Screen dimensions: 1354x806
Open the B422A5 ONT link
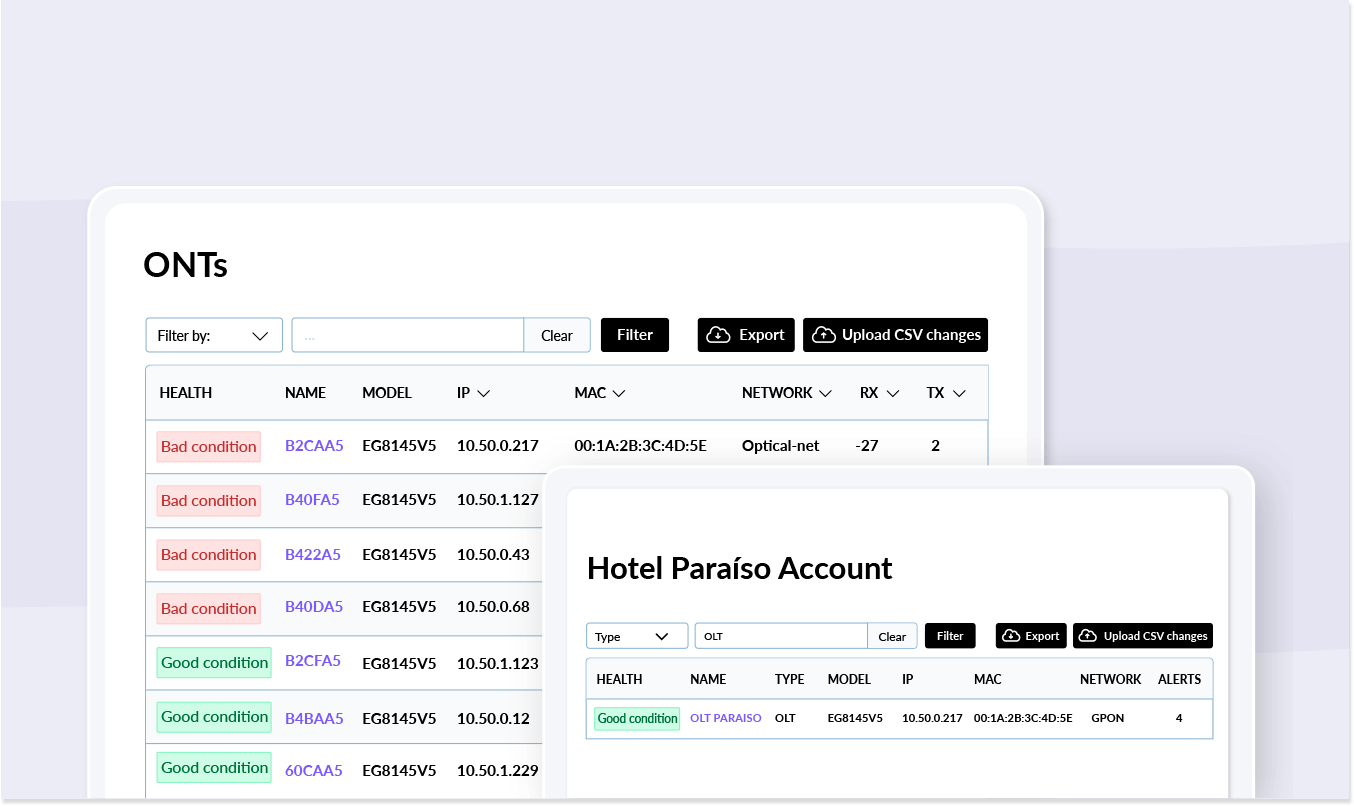pyautogui.click(x=313, y=554)
